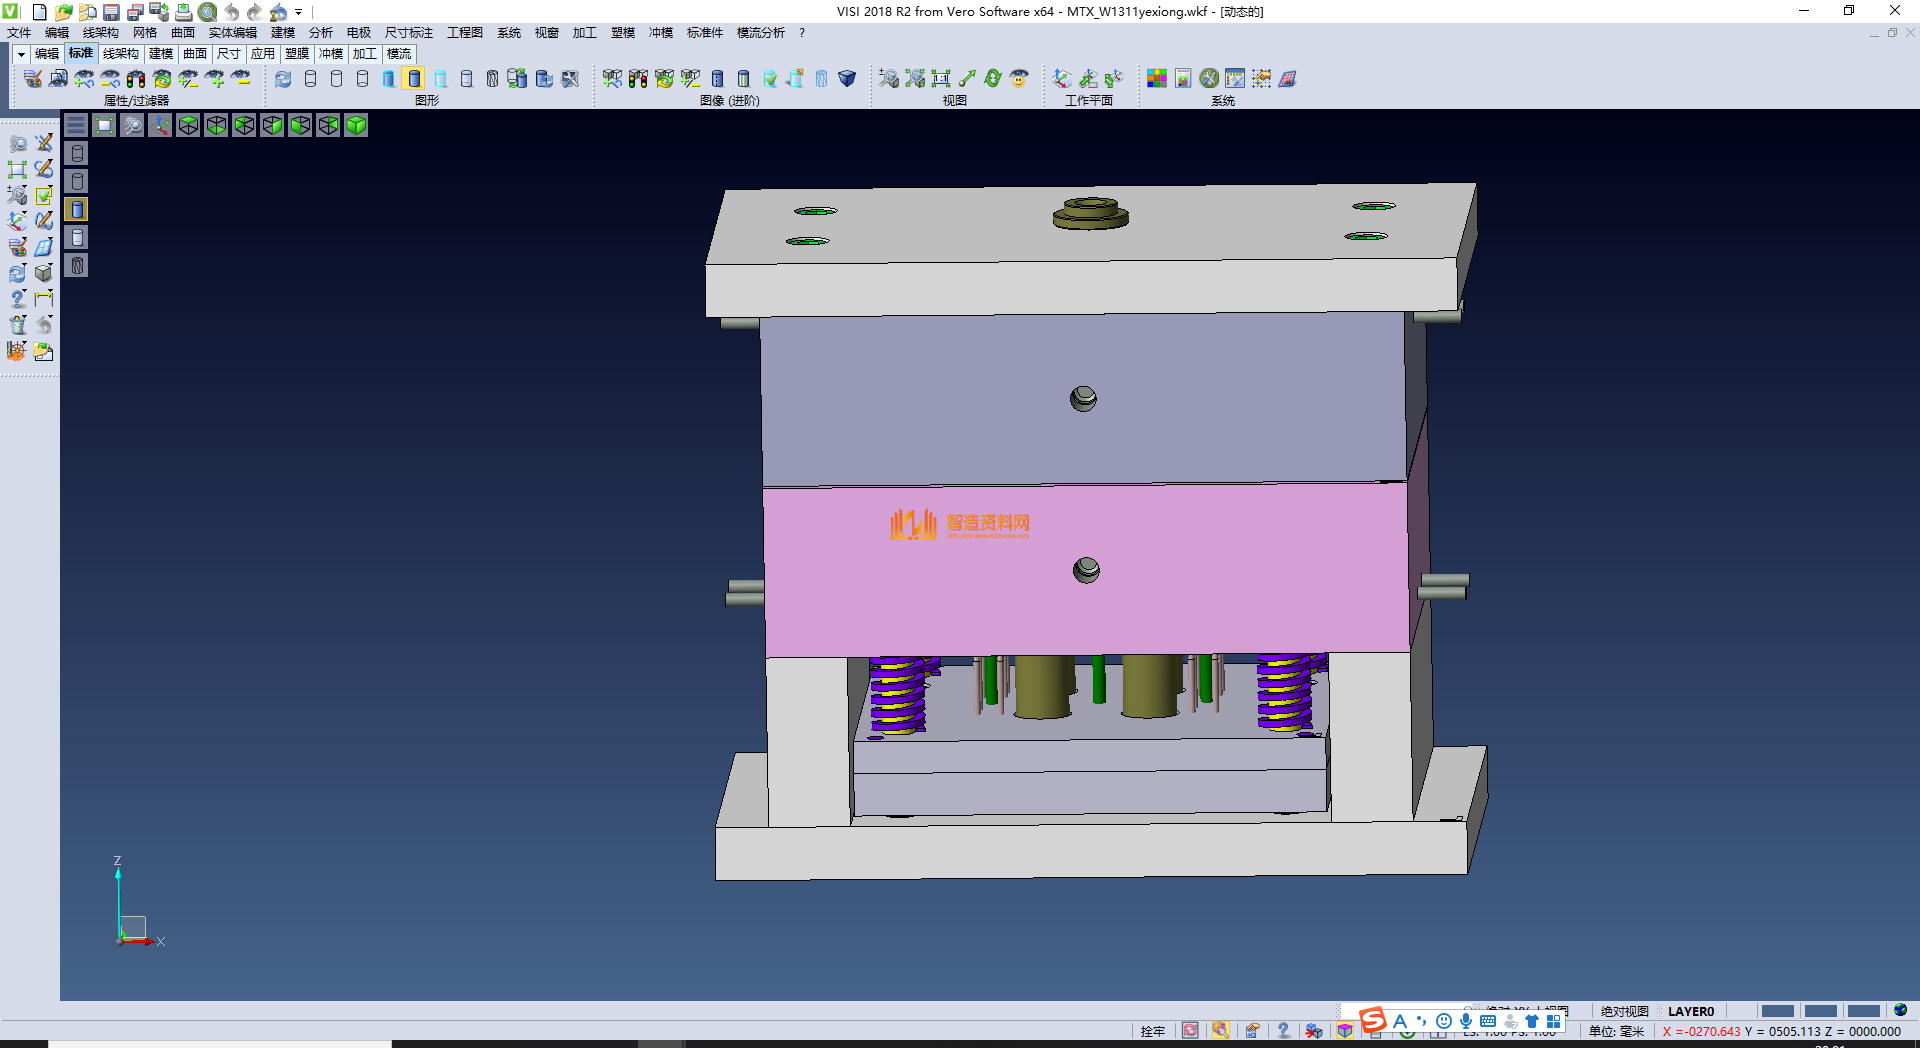Click the traffic light filter icon
The height and width of the screenshot is (1048, 1920).
[x=136, y=79]
